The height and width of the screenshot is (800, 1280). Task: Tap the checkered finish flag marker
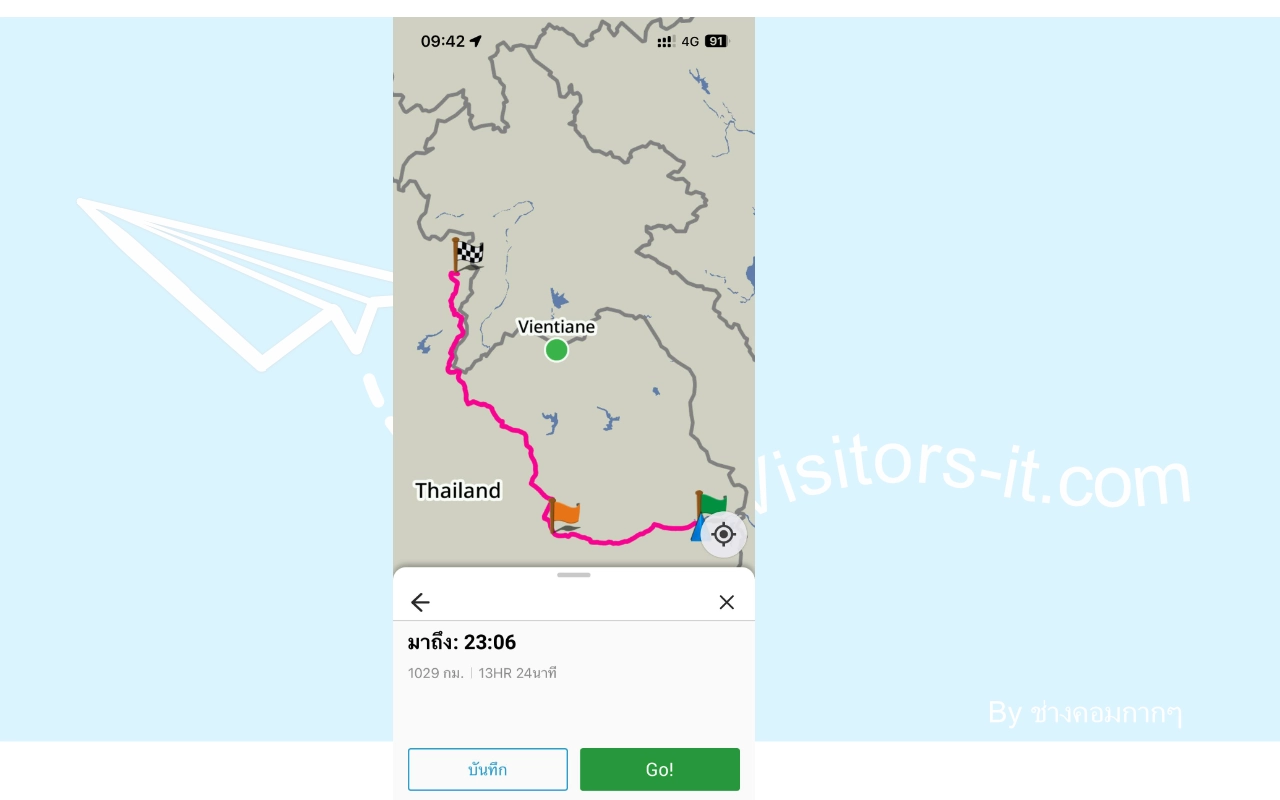tap(468, 255)
